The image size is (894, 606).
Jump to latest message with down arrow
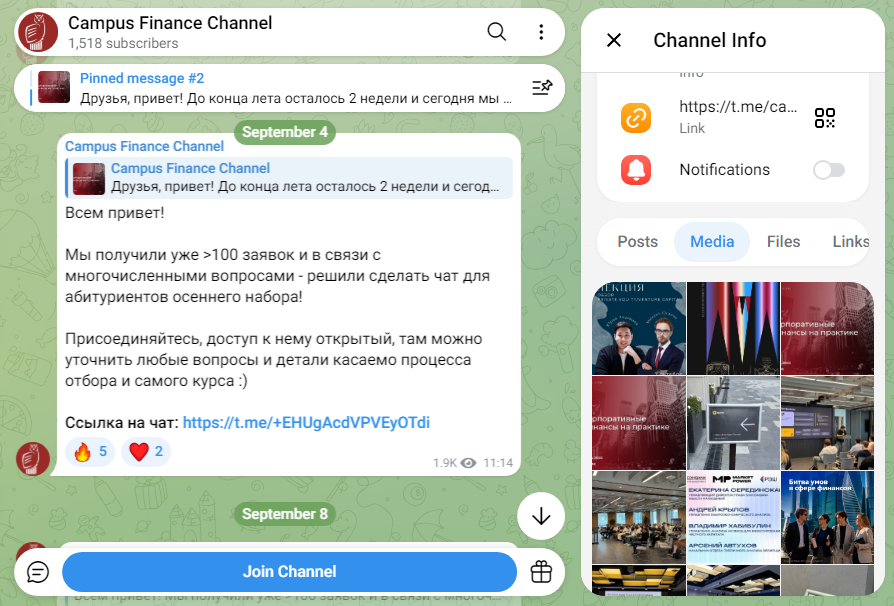(541, 516)
